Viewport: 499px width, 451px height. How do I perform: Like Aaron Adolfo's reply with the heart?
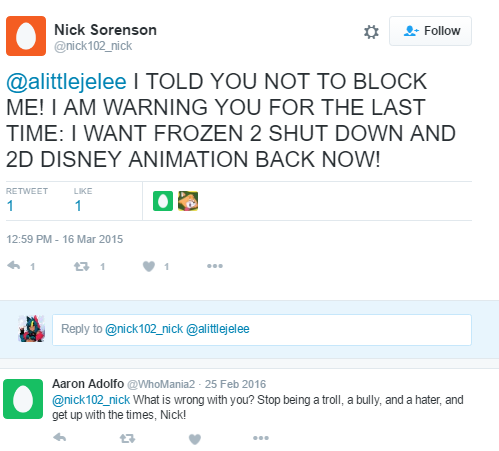click(x=195, y=439)
